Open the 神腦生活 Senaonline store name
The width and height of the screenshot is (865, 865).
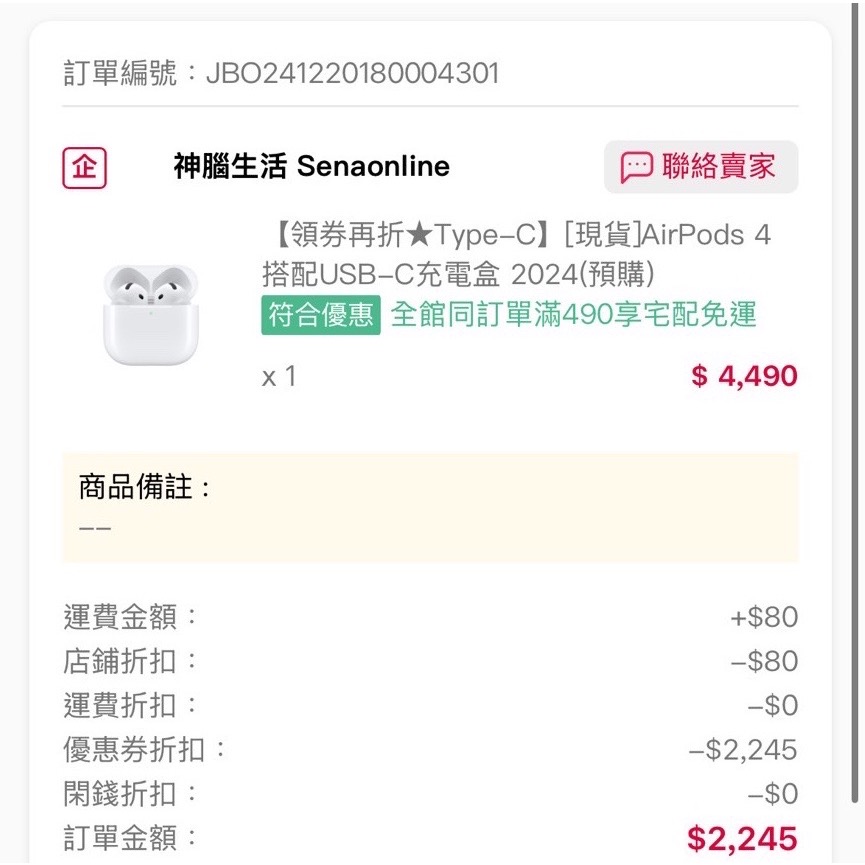(x=311, y=166)
